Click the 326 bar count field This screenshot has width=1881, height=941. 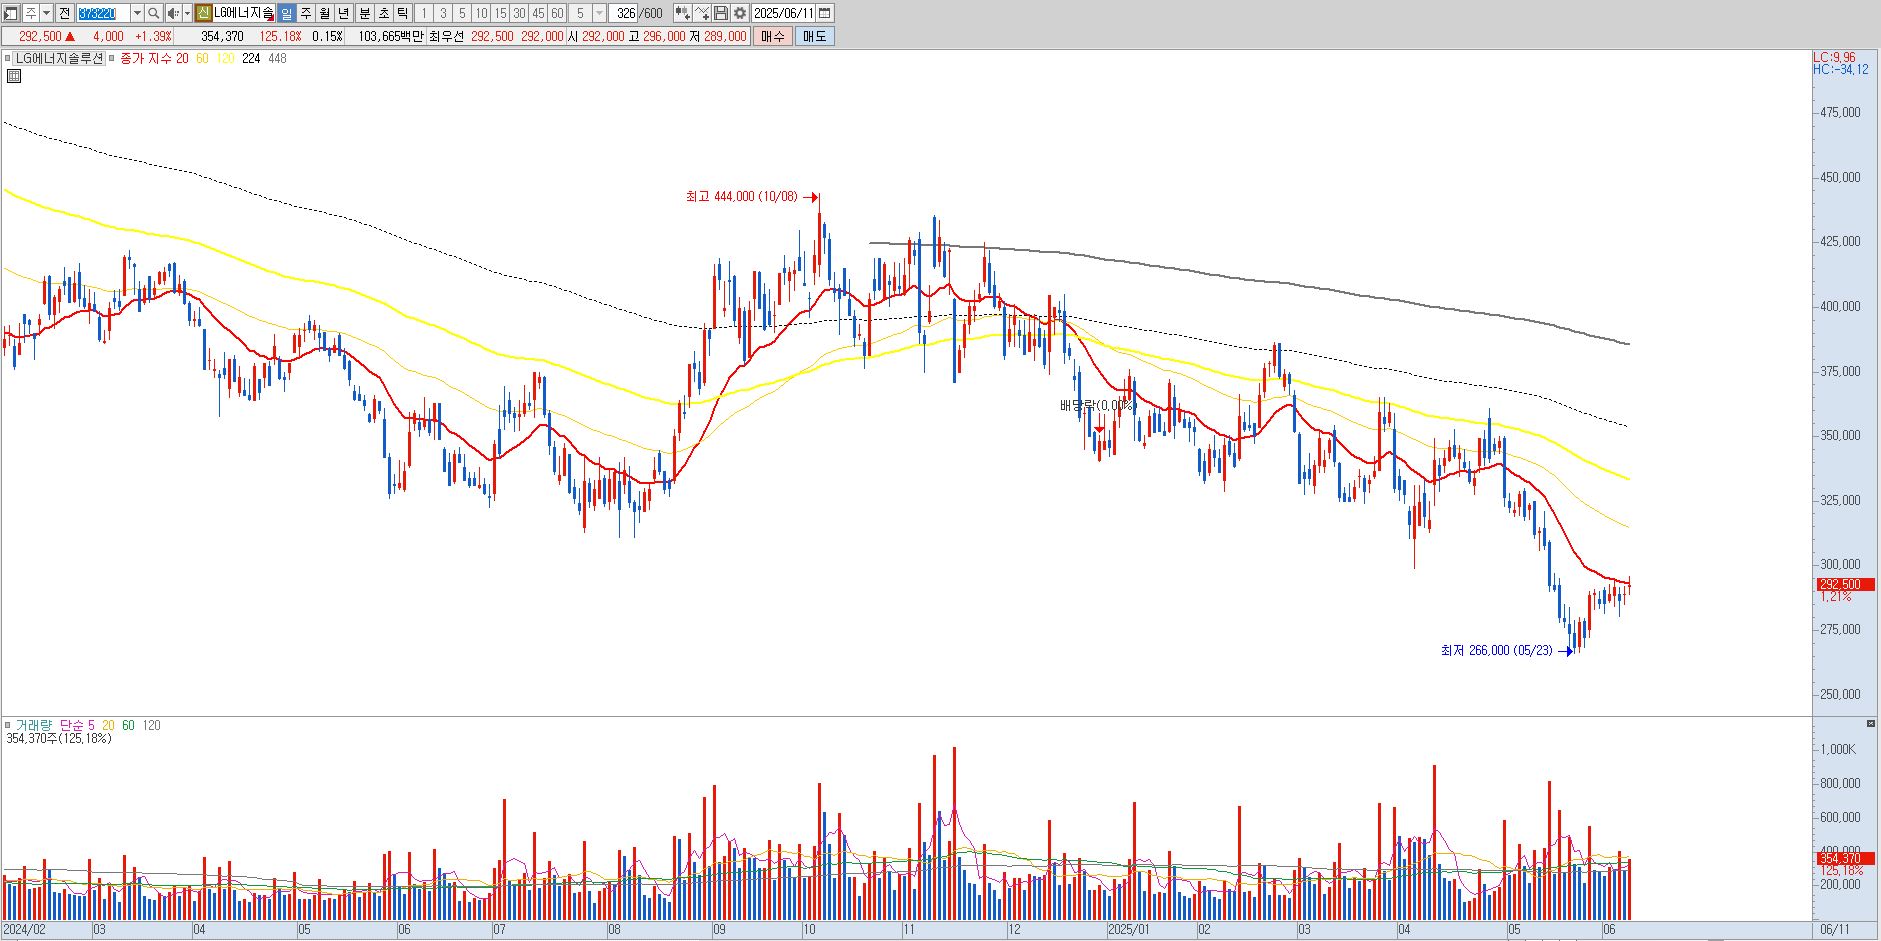(x=624, y=13)
